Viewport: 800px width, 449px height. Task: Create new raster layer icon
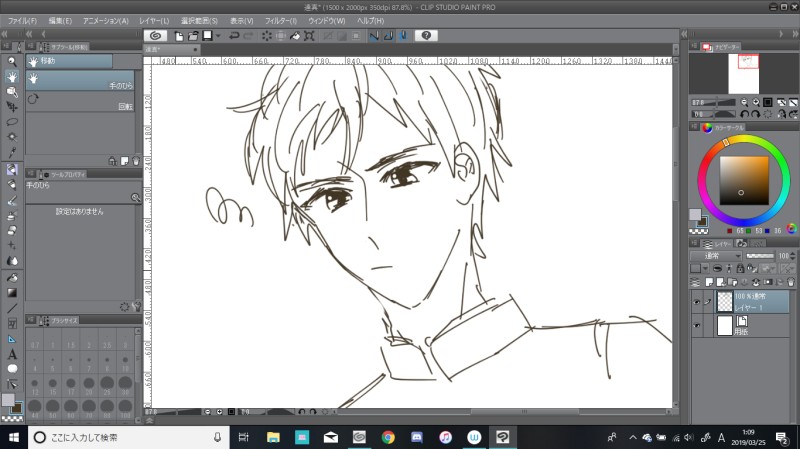point(709,282)
